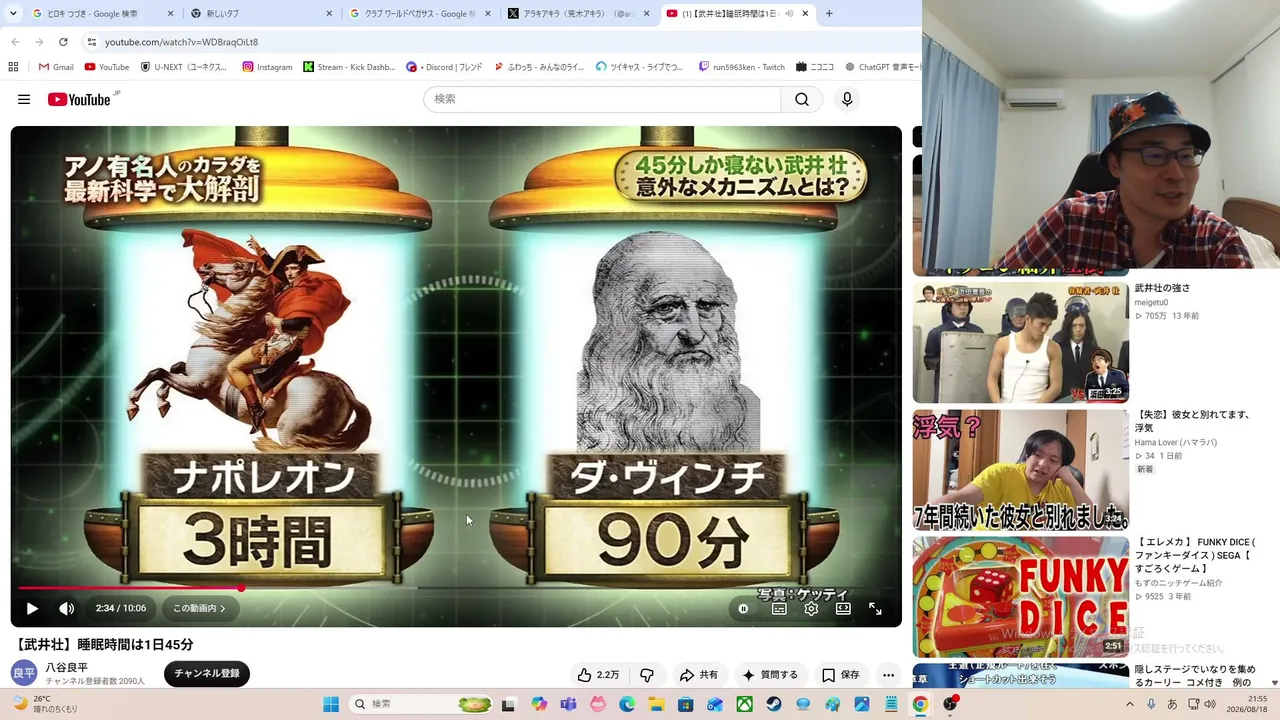Image resolution: width=1280 pixels, height=720 pixels.
Task: Close the 新しいタブ tab
Action: tap(329, 14)
